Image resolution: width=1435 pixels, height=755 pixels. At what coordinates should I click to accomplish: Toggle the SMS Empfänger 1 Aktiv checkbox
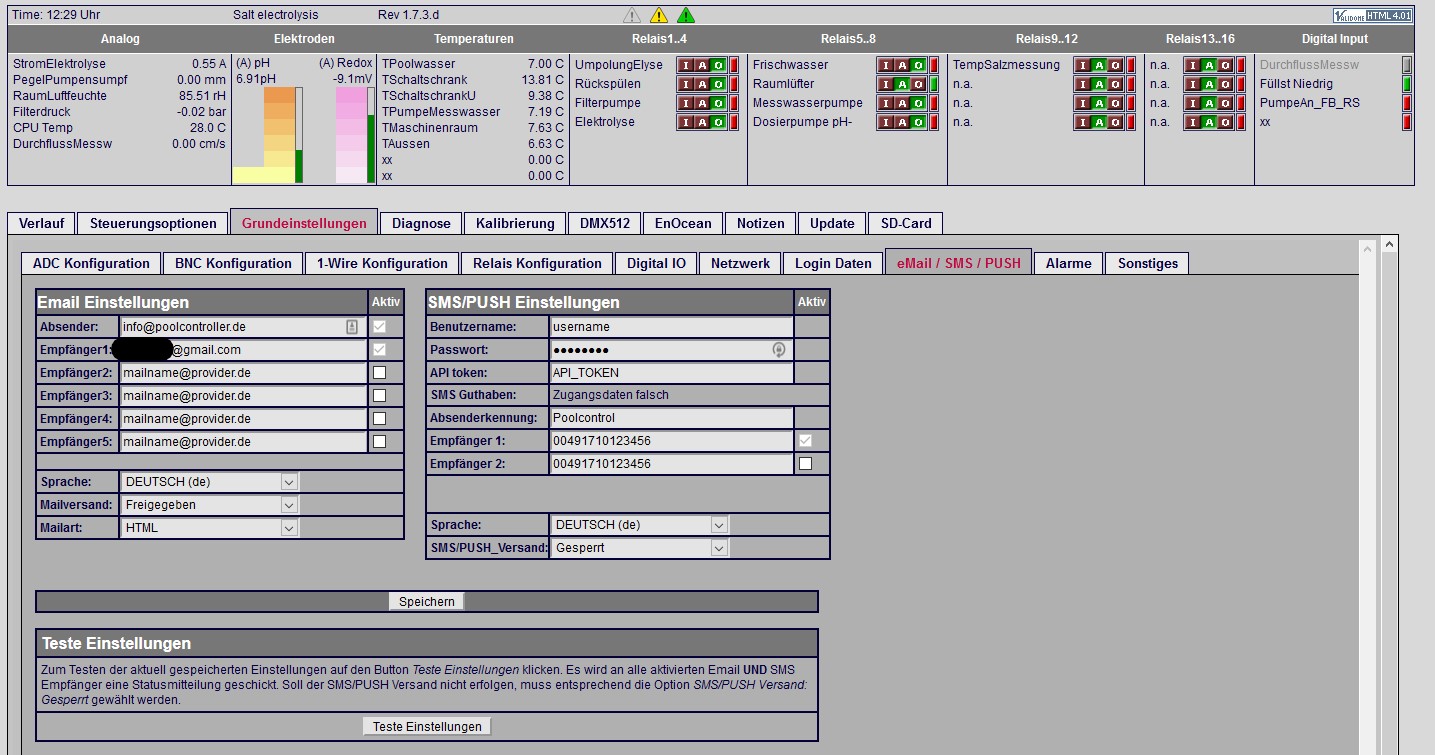806,441
